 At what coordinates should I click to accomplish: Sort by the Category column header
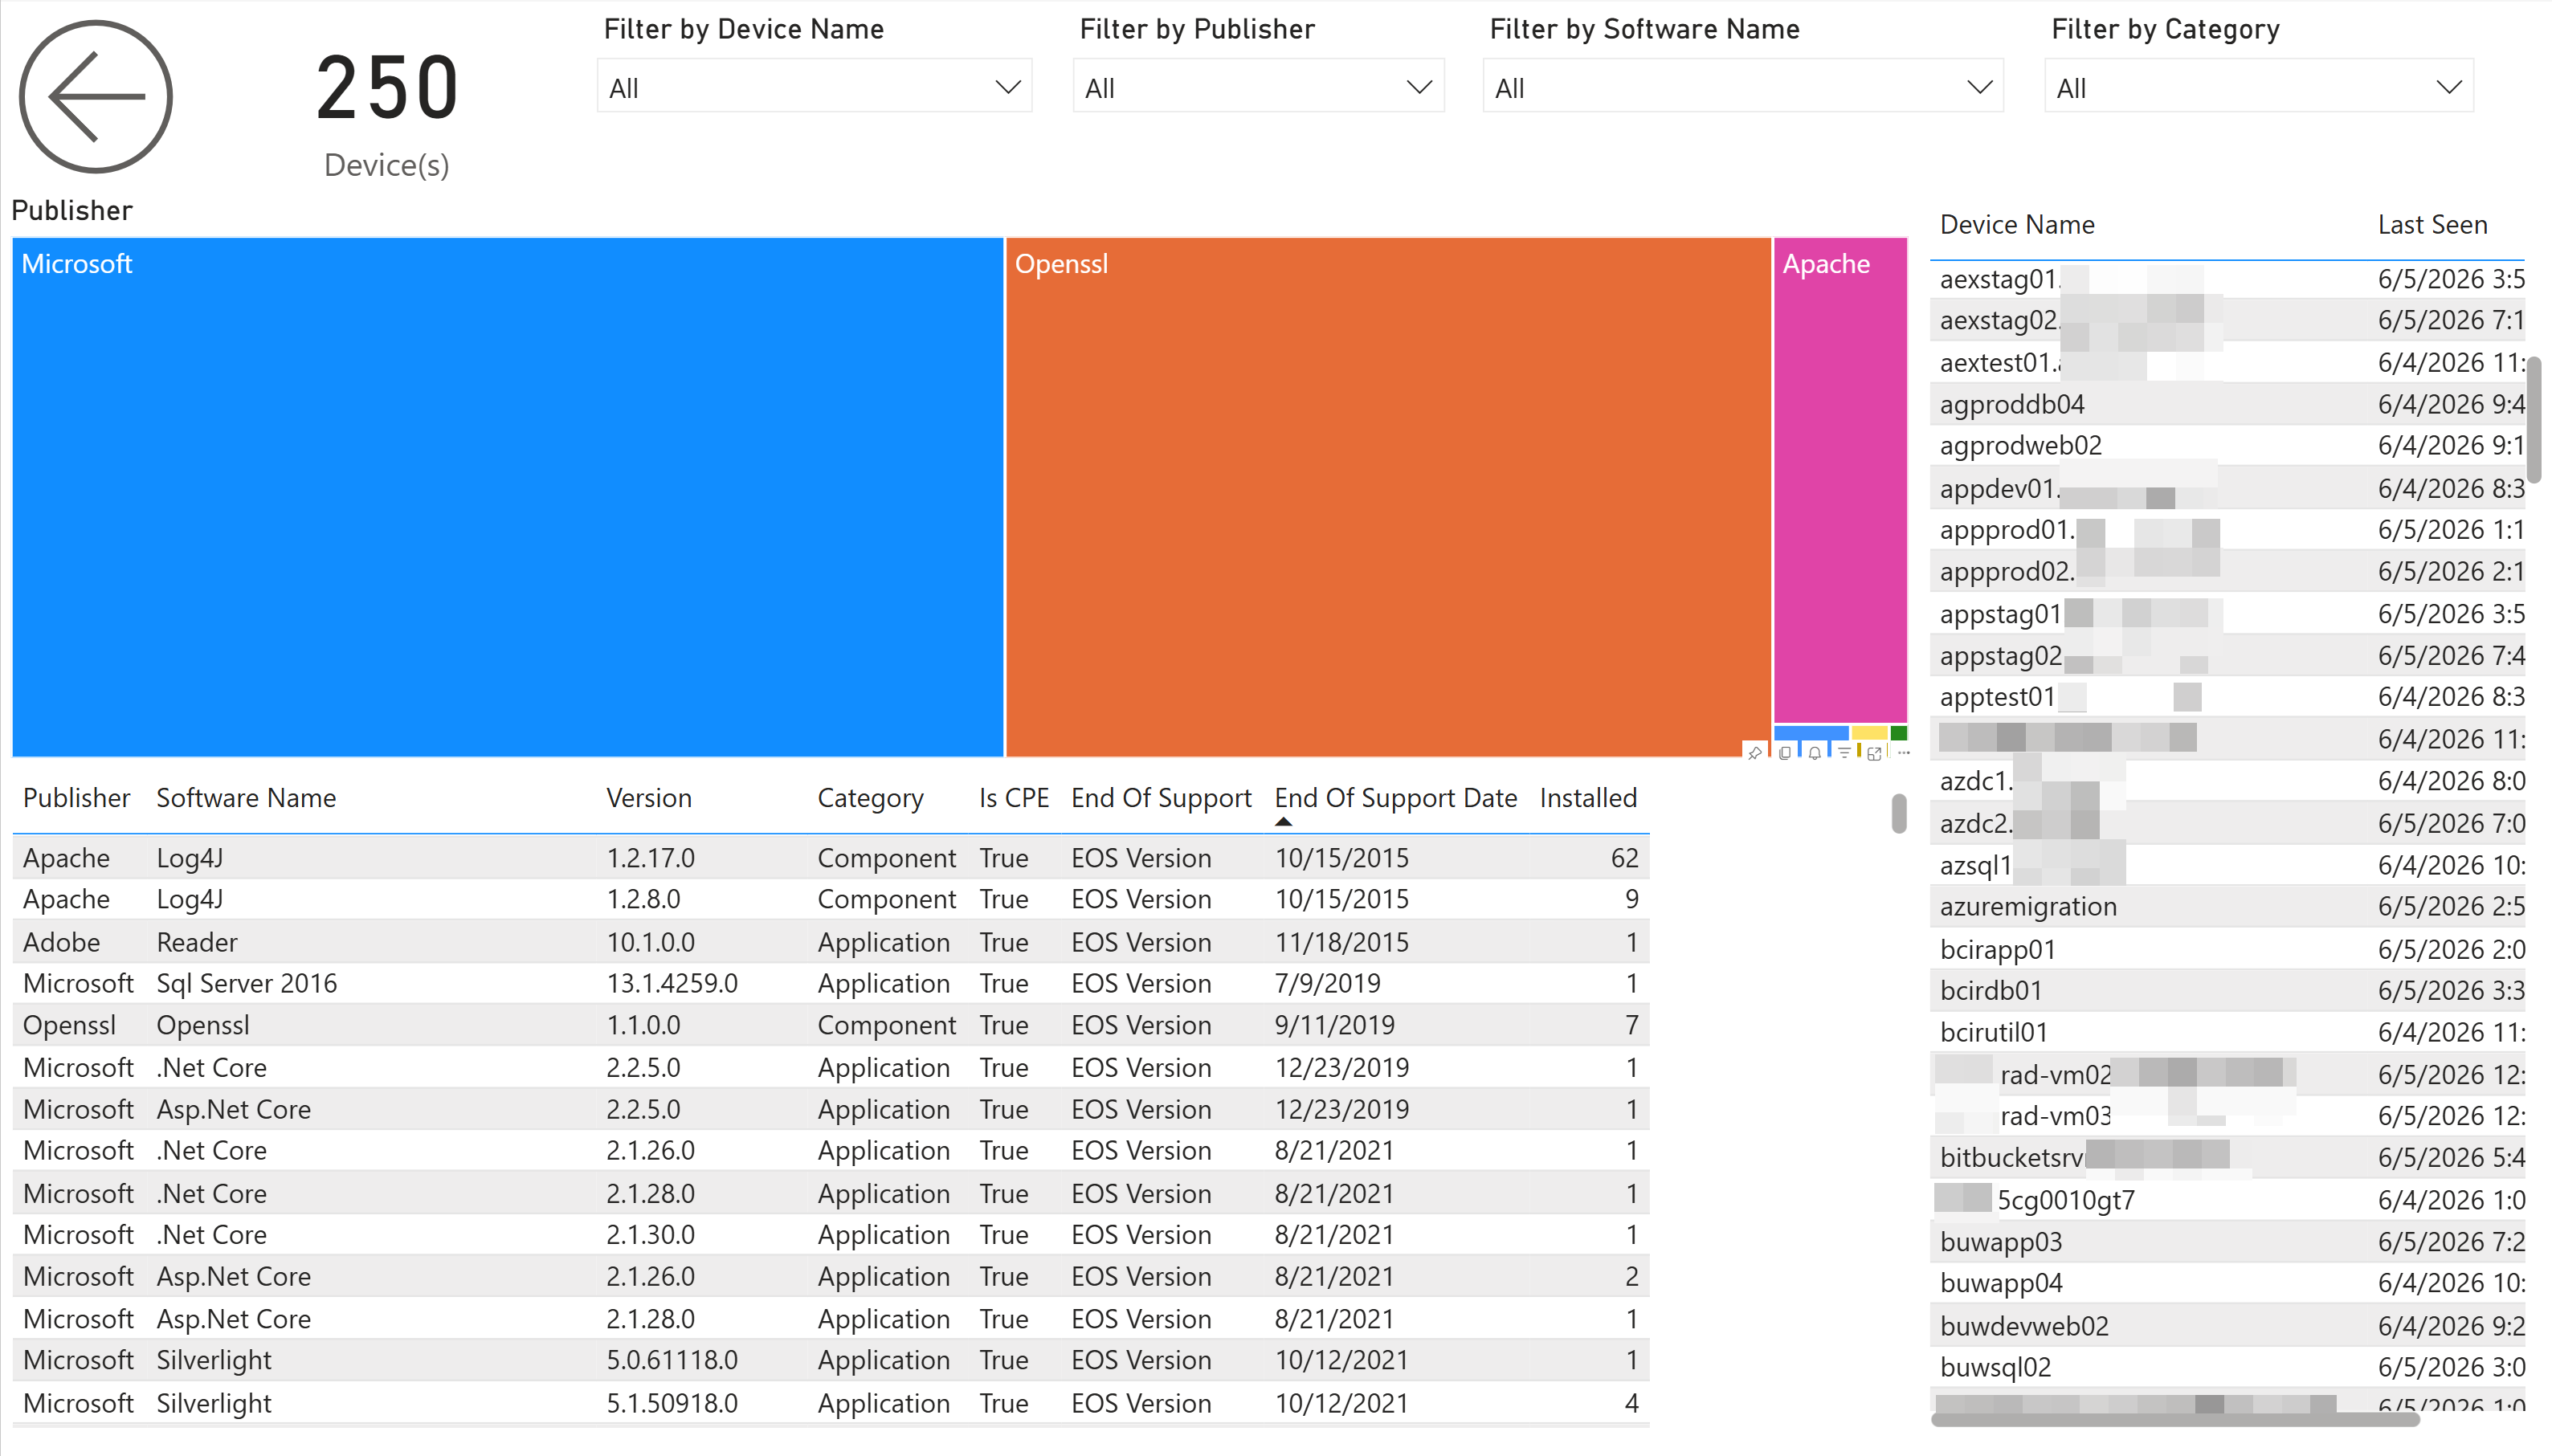(x=870, y=798)
